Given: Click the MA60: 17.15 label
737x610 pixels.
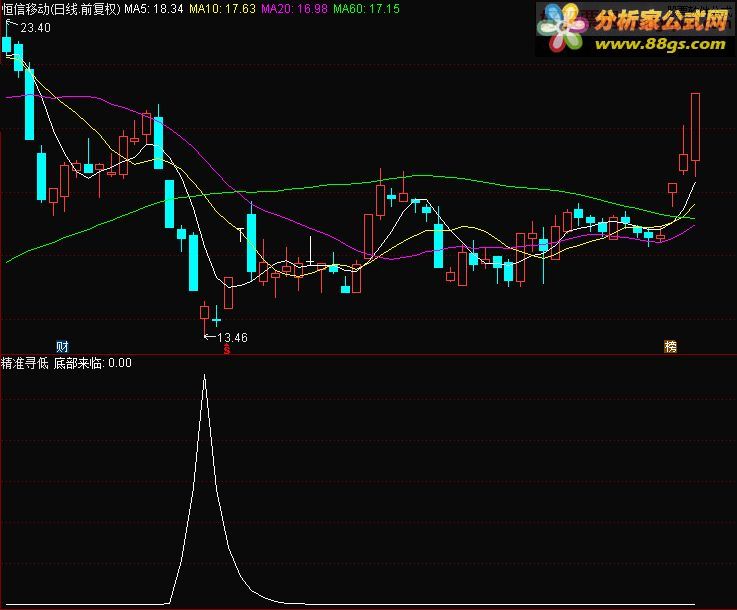Looking at the screenshot, I should coord(366,9).
